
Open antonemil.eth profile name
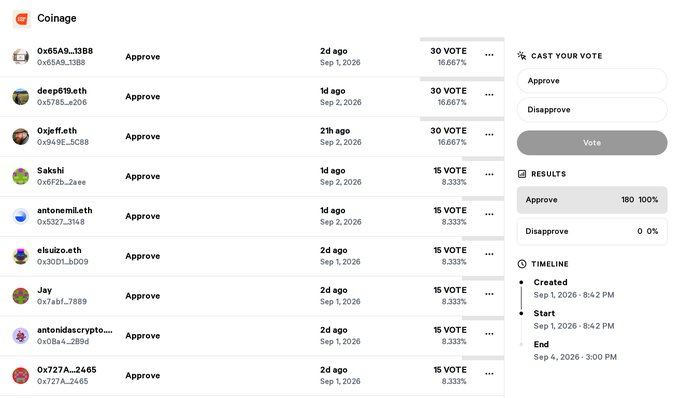(65, 211)
